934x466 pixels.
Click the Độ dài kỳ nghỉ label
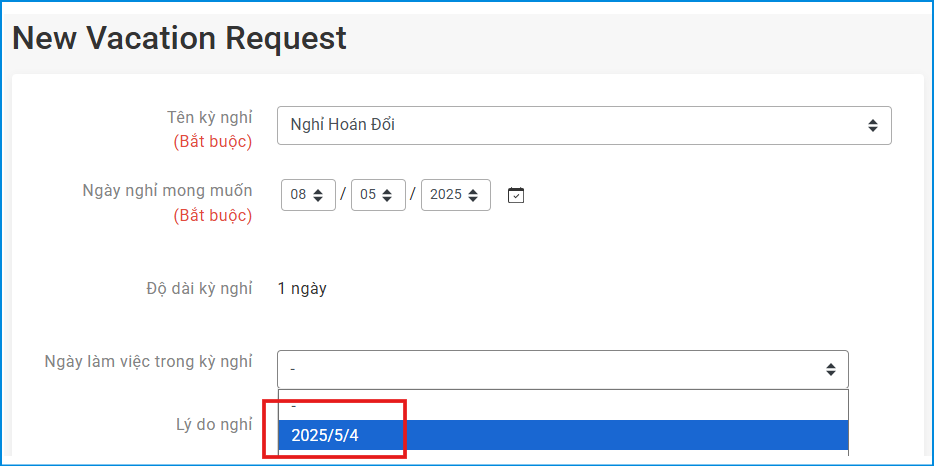tap(199, 289)
